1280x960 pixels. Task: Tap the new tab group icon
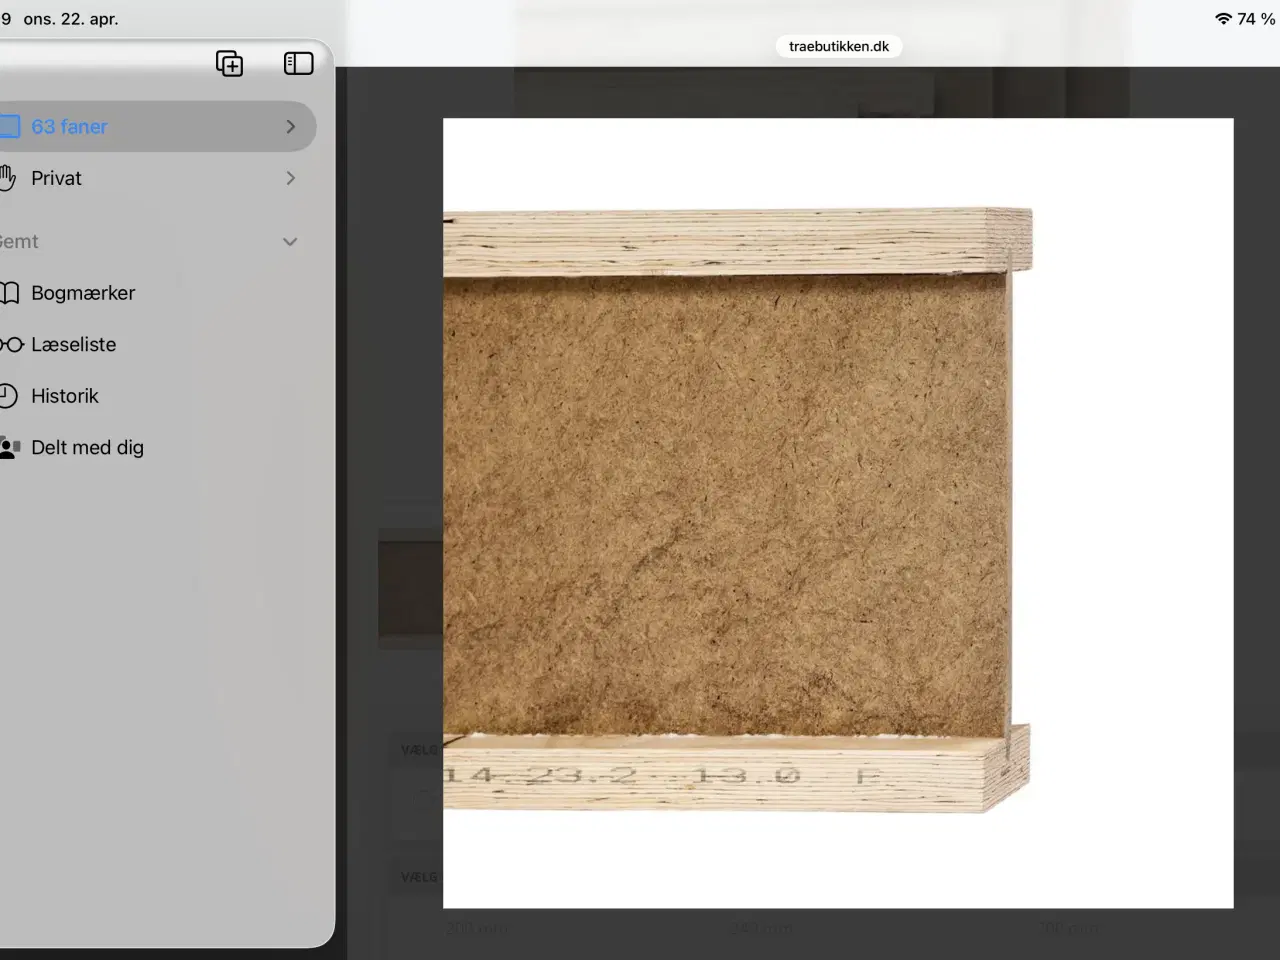tap(229, 64)
